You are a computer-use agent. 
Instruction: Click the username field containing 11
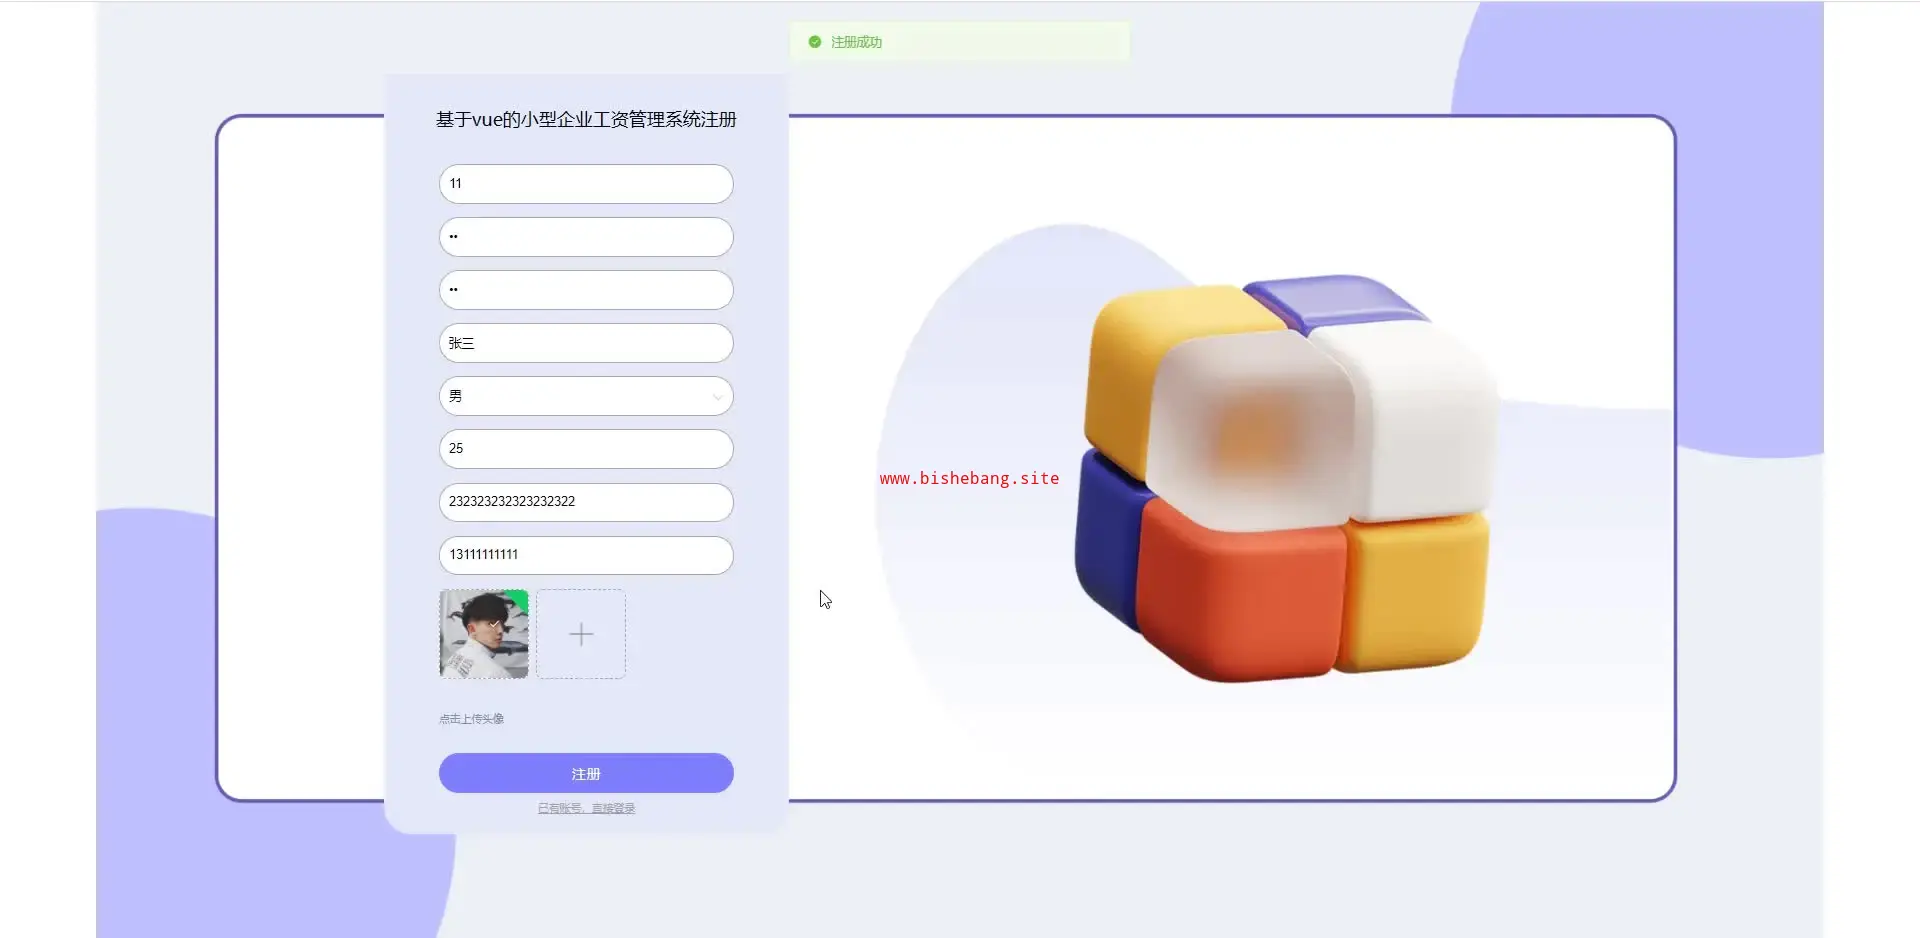click(586, 184)
